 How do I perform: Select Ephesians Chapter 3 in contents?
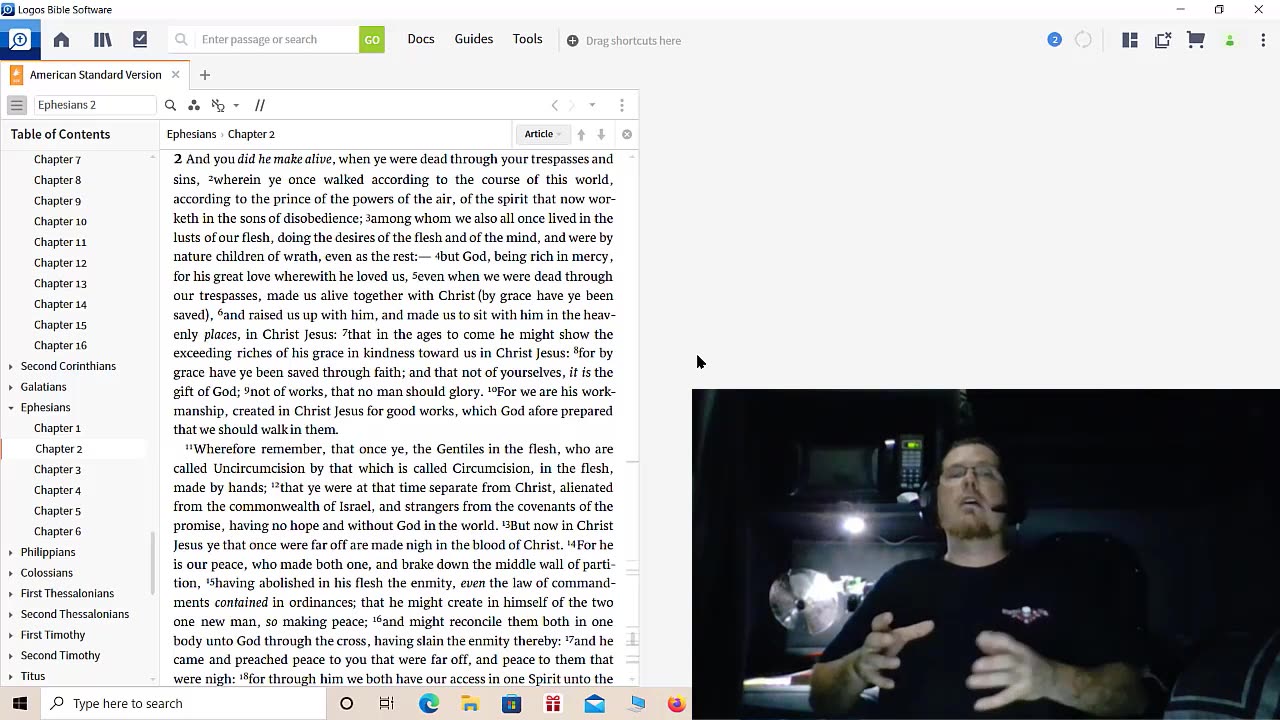[x=58, y=469]
